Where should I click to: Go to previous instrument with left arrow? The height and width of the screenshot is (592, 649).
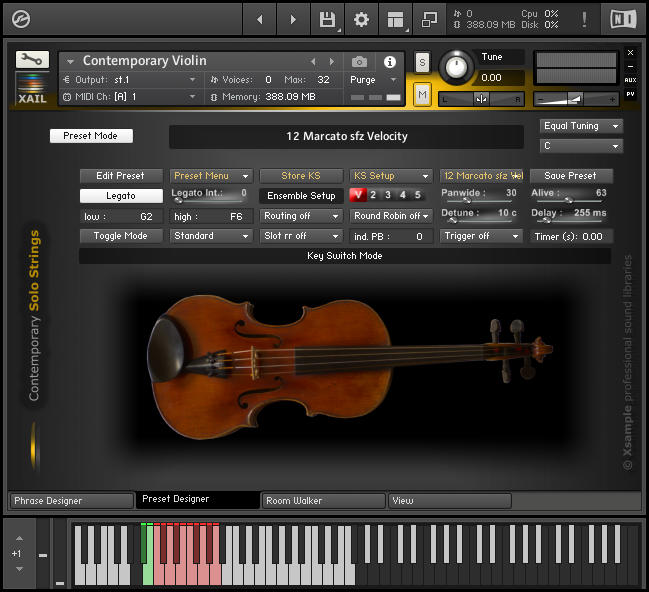pos(260,19)
